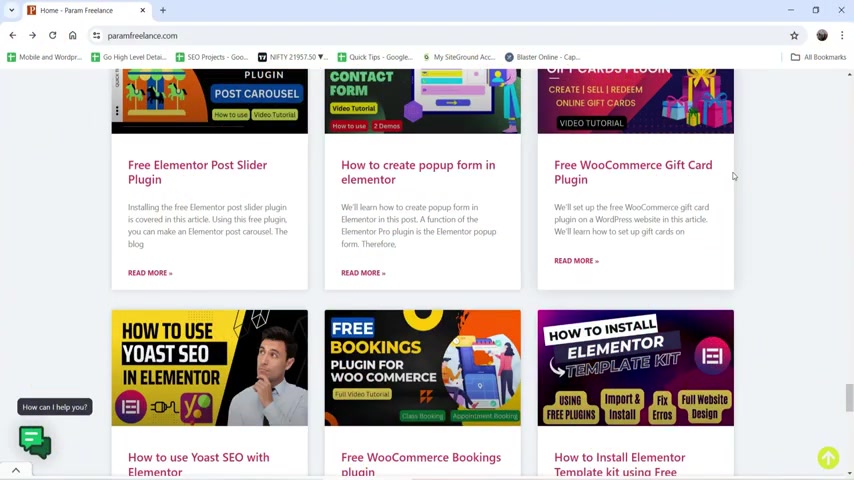Expand the bottom-left up chevron
This screenshot has height=480, width=854.
click(x=16, y=470)
